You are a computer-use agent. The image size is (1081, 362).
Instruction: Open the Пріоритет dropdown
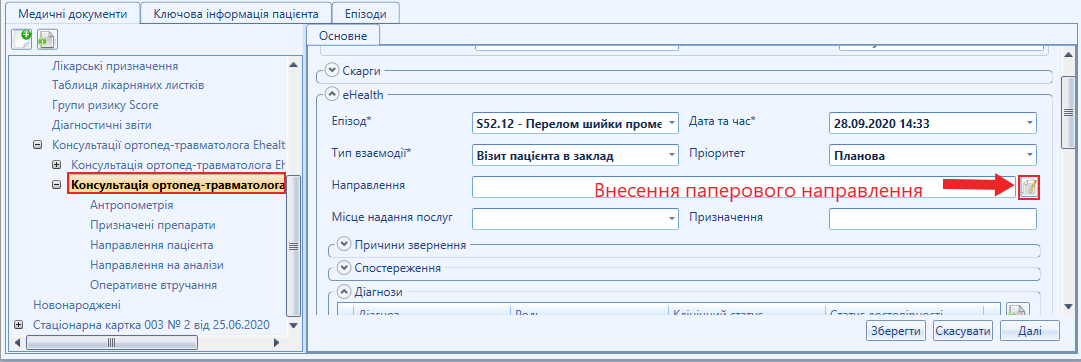(x=1030, y=155)
